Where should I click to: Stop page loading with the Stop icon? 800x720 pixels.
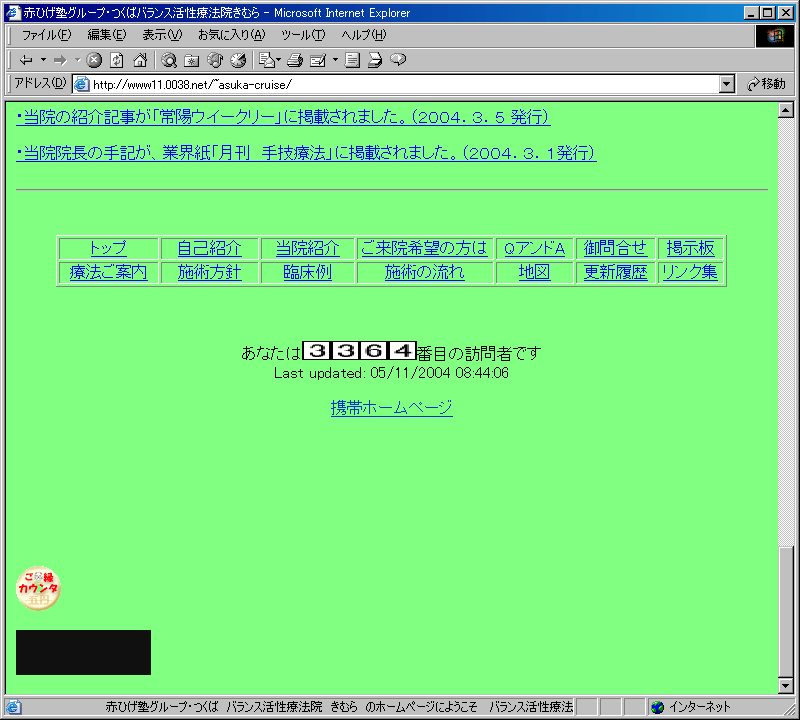coord(94,60)
